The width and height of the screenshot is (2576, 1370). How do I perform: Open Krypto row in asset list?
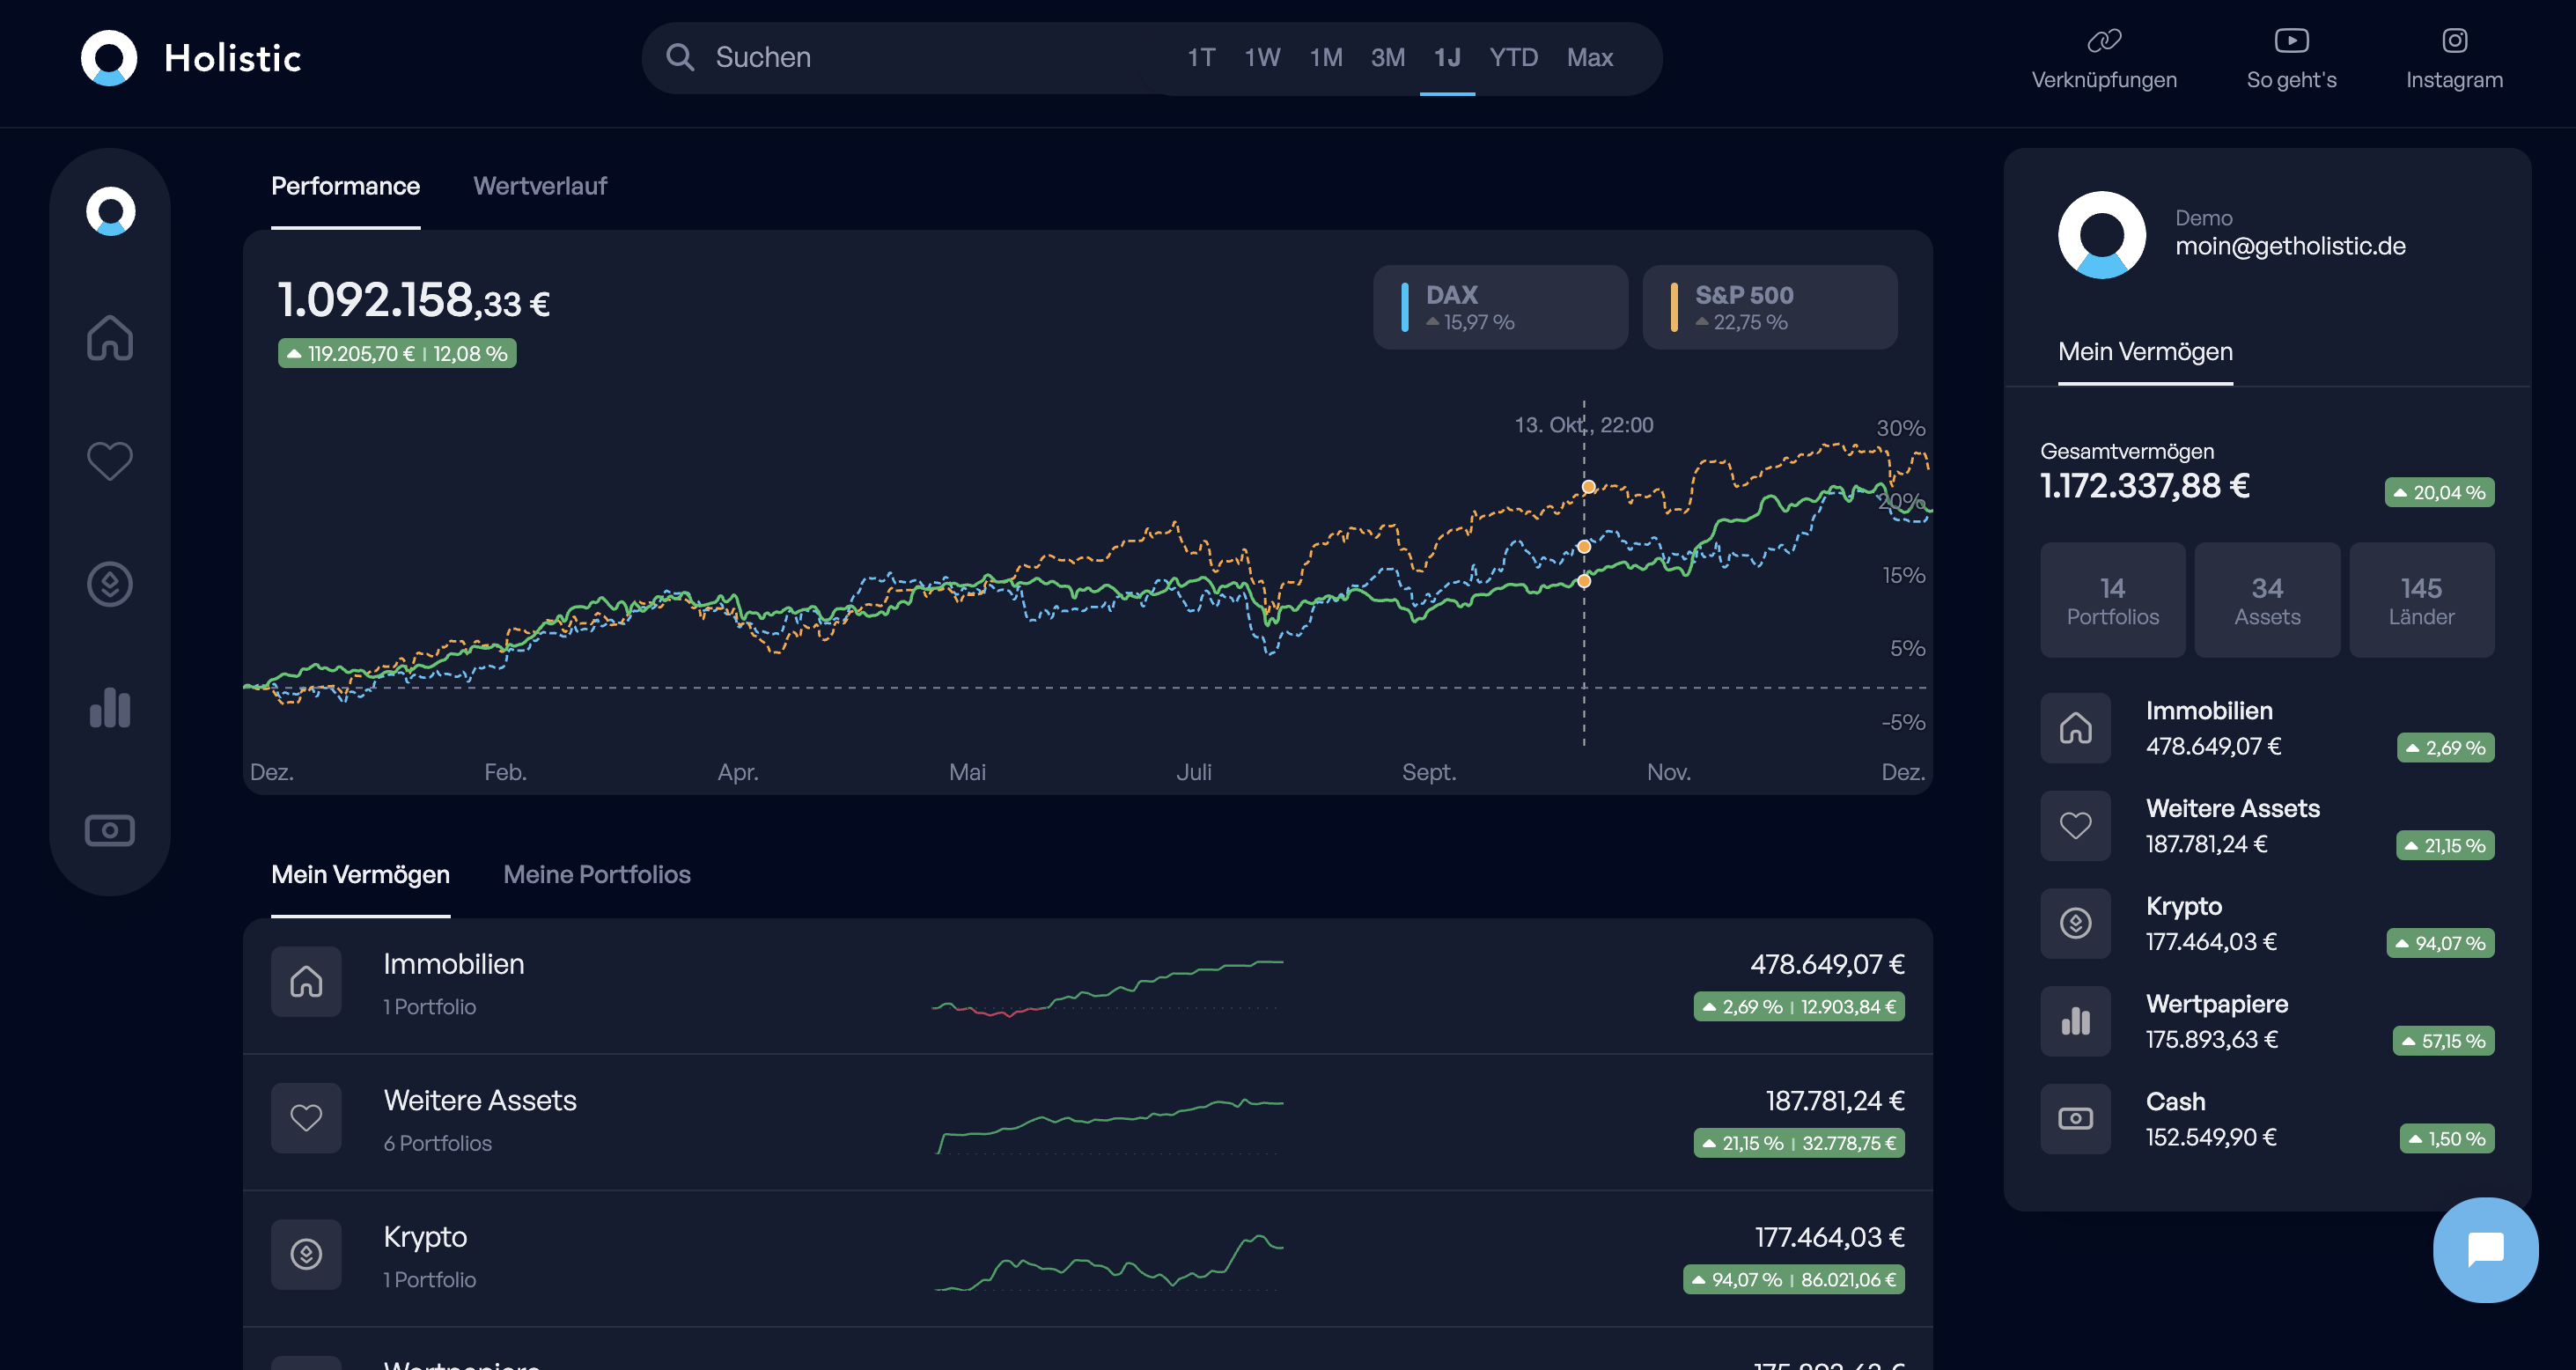(1087, 1258)
